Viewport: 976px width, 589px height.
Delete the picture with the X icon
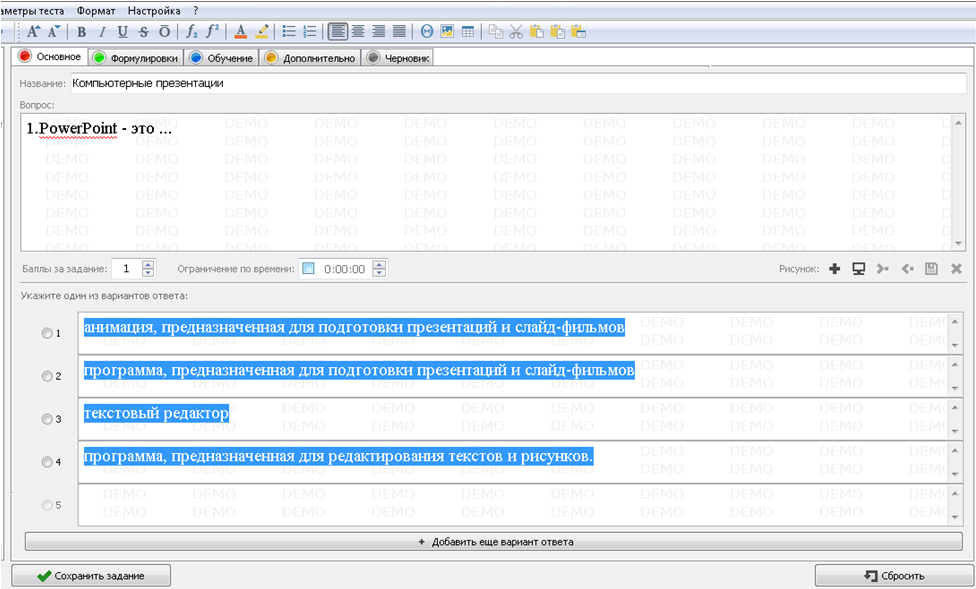[956, 269]
